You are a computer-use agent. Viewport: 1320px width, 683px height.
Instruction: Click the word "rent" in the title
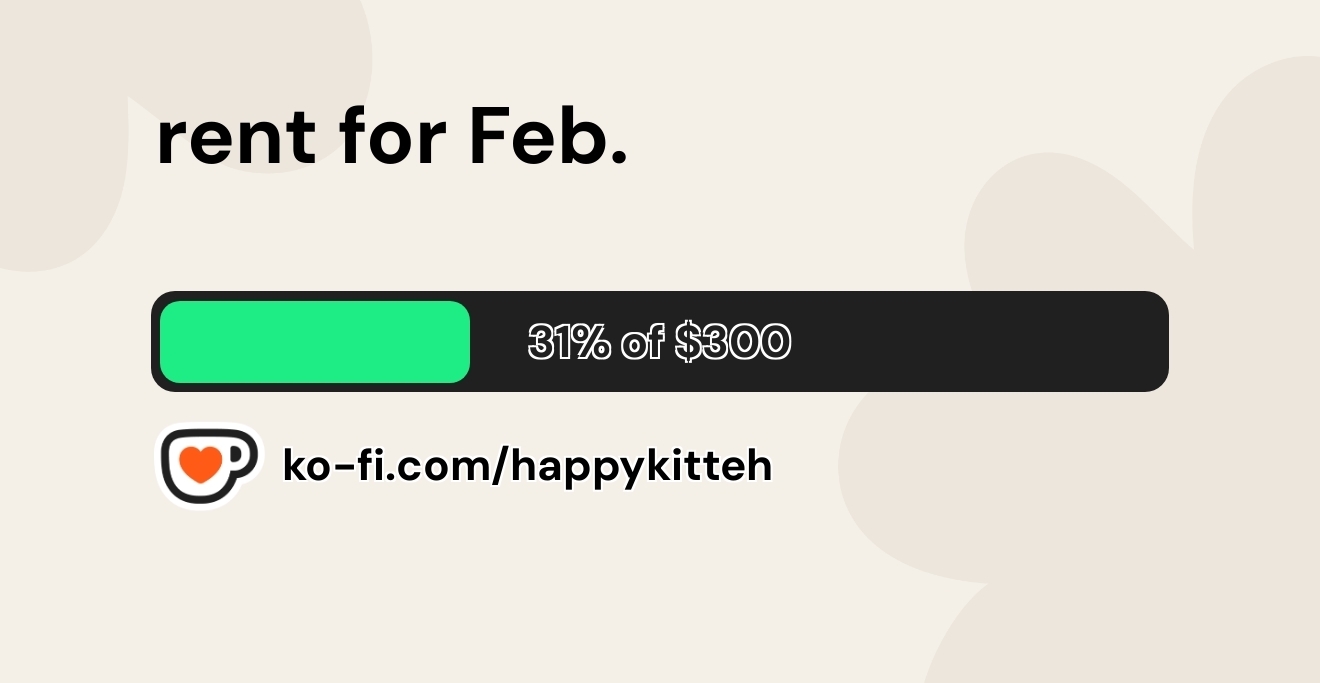click(x=236, y=139)
